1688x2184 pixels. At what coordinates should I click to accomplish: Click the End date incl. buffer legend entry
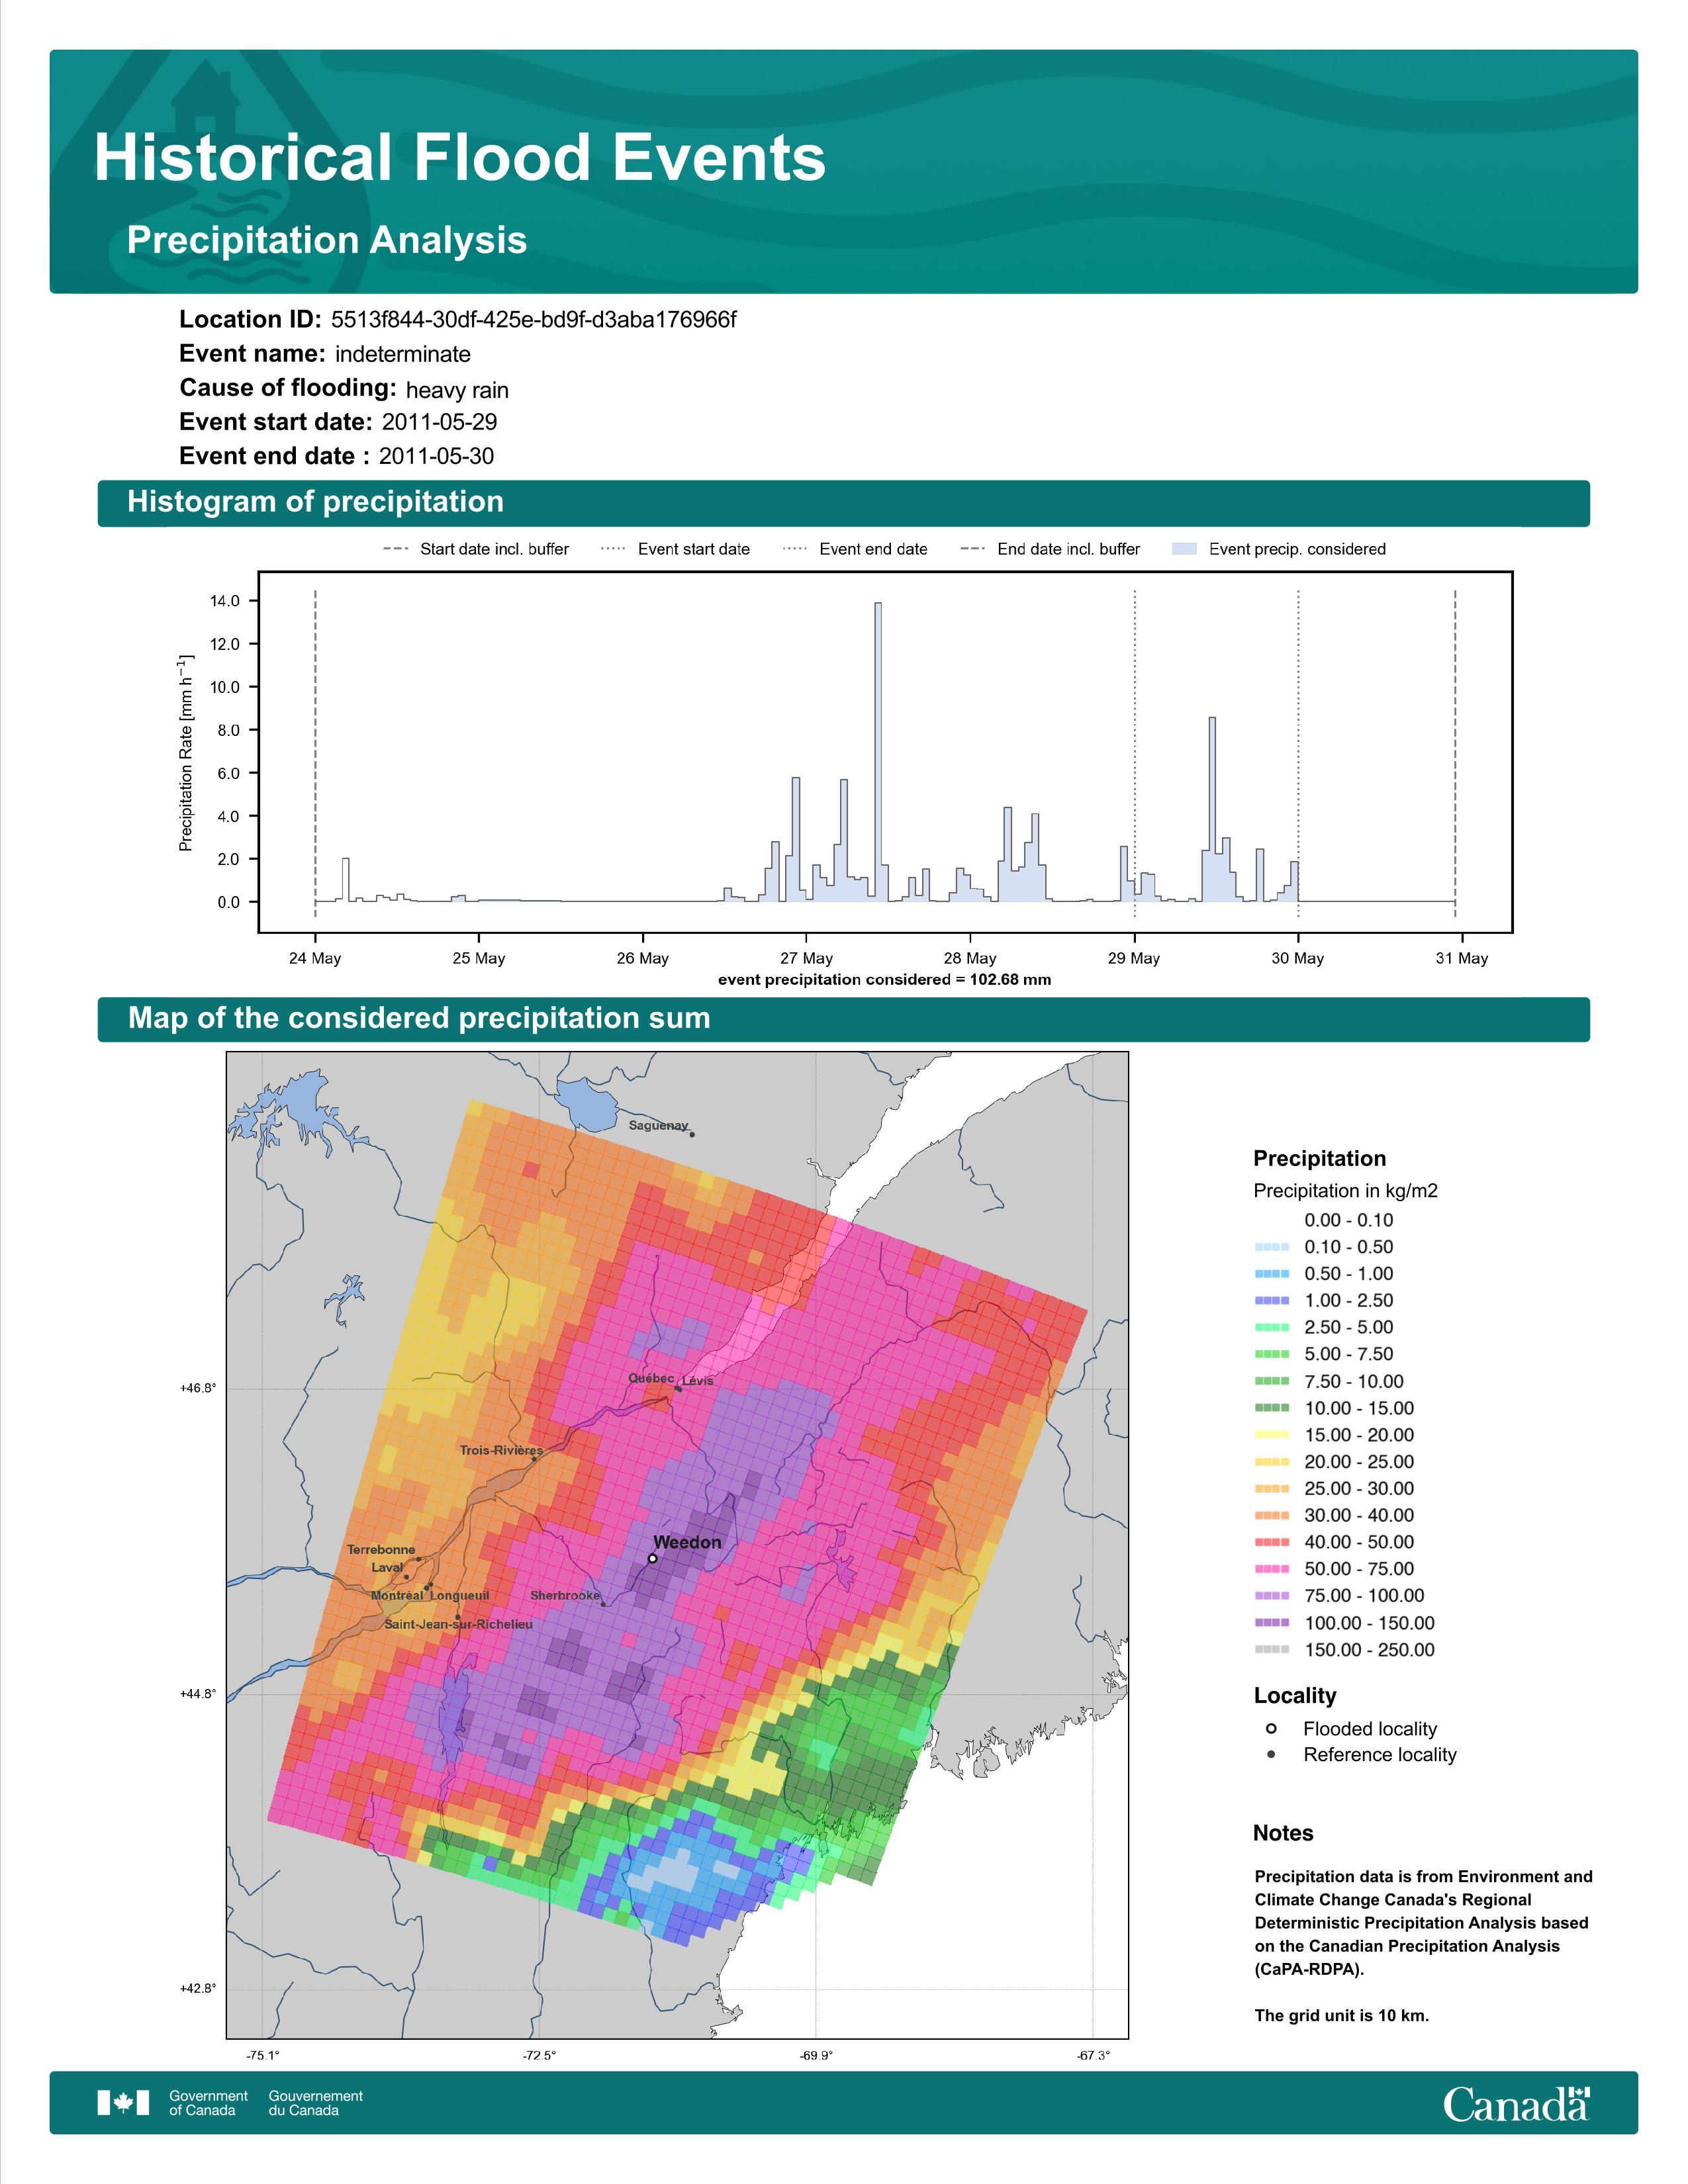[x=1050, y=549]
